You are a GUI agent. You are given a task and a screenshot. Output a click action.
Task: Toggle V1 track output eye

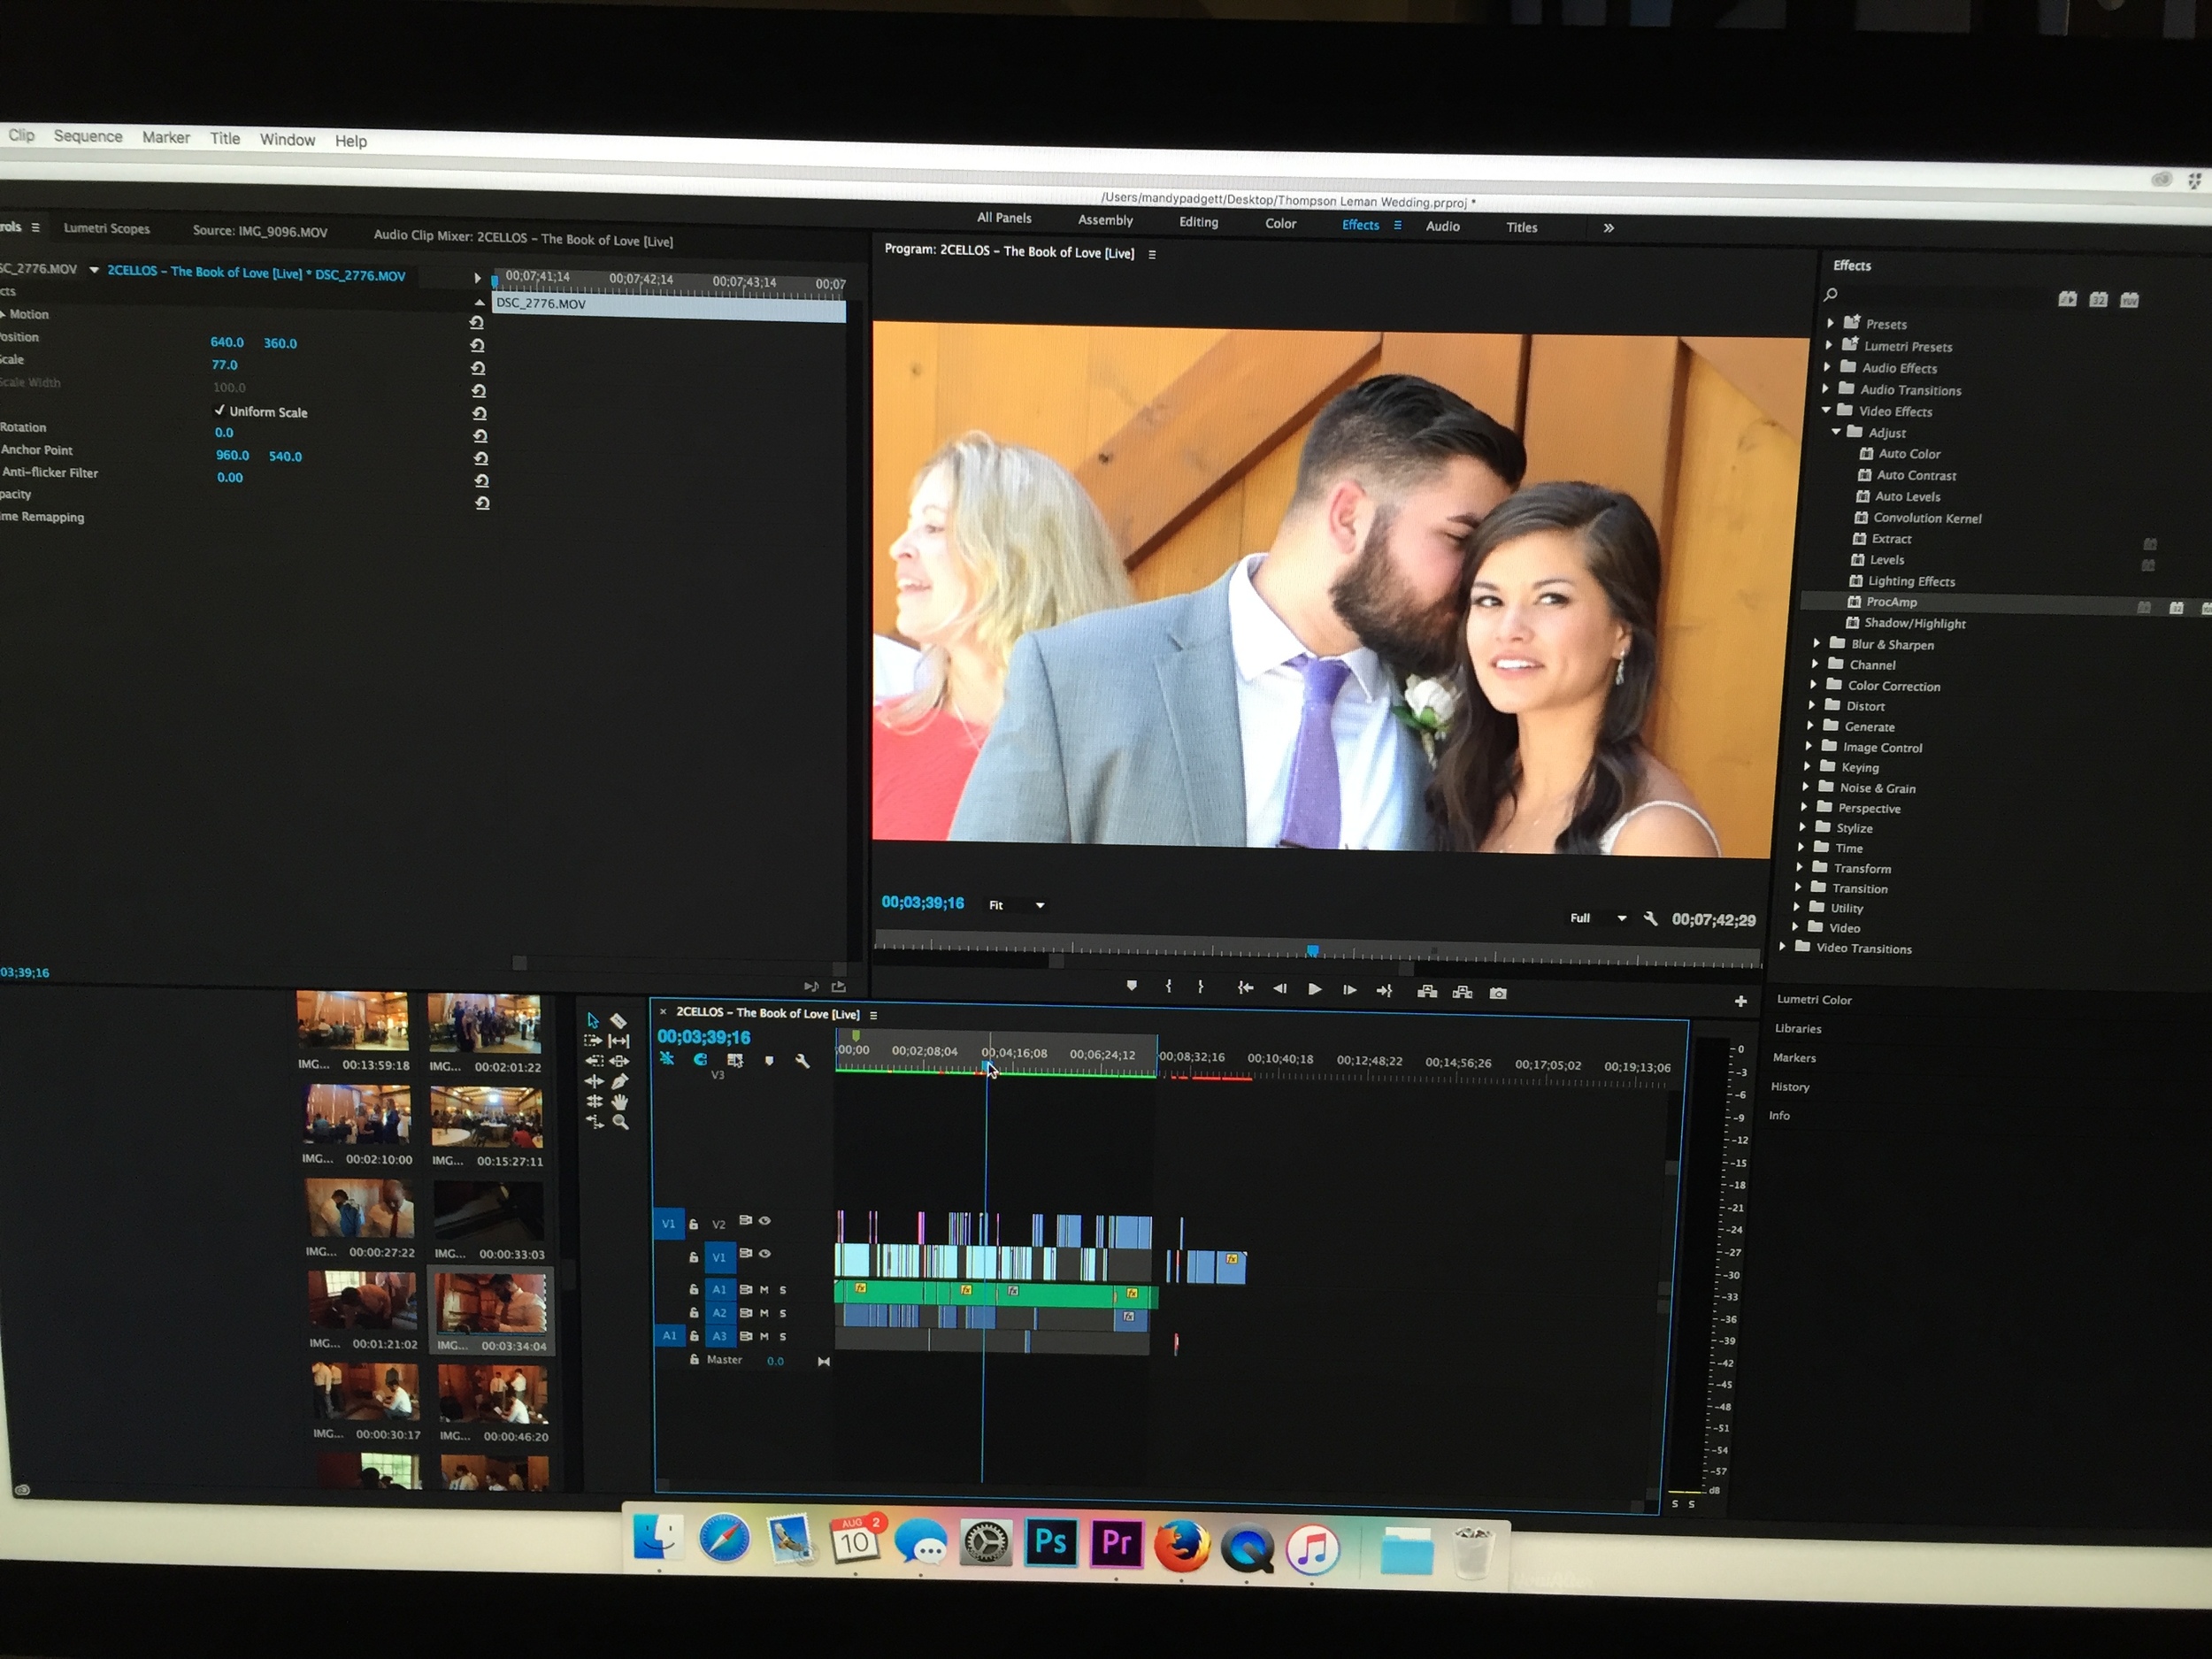tap(765, 1254)
